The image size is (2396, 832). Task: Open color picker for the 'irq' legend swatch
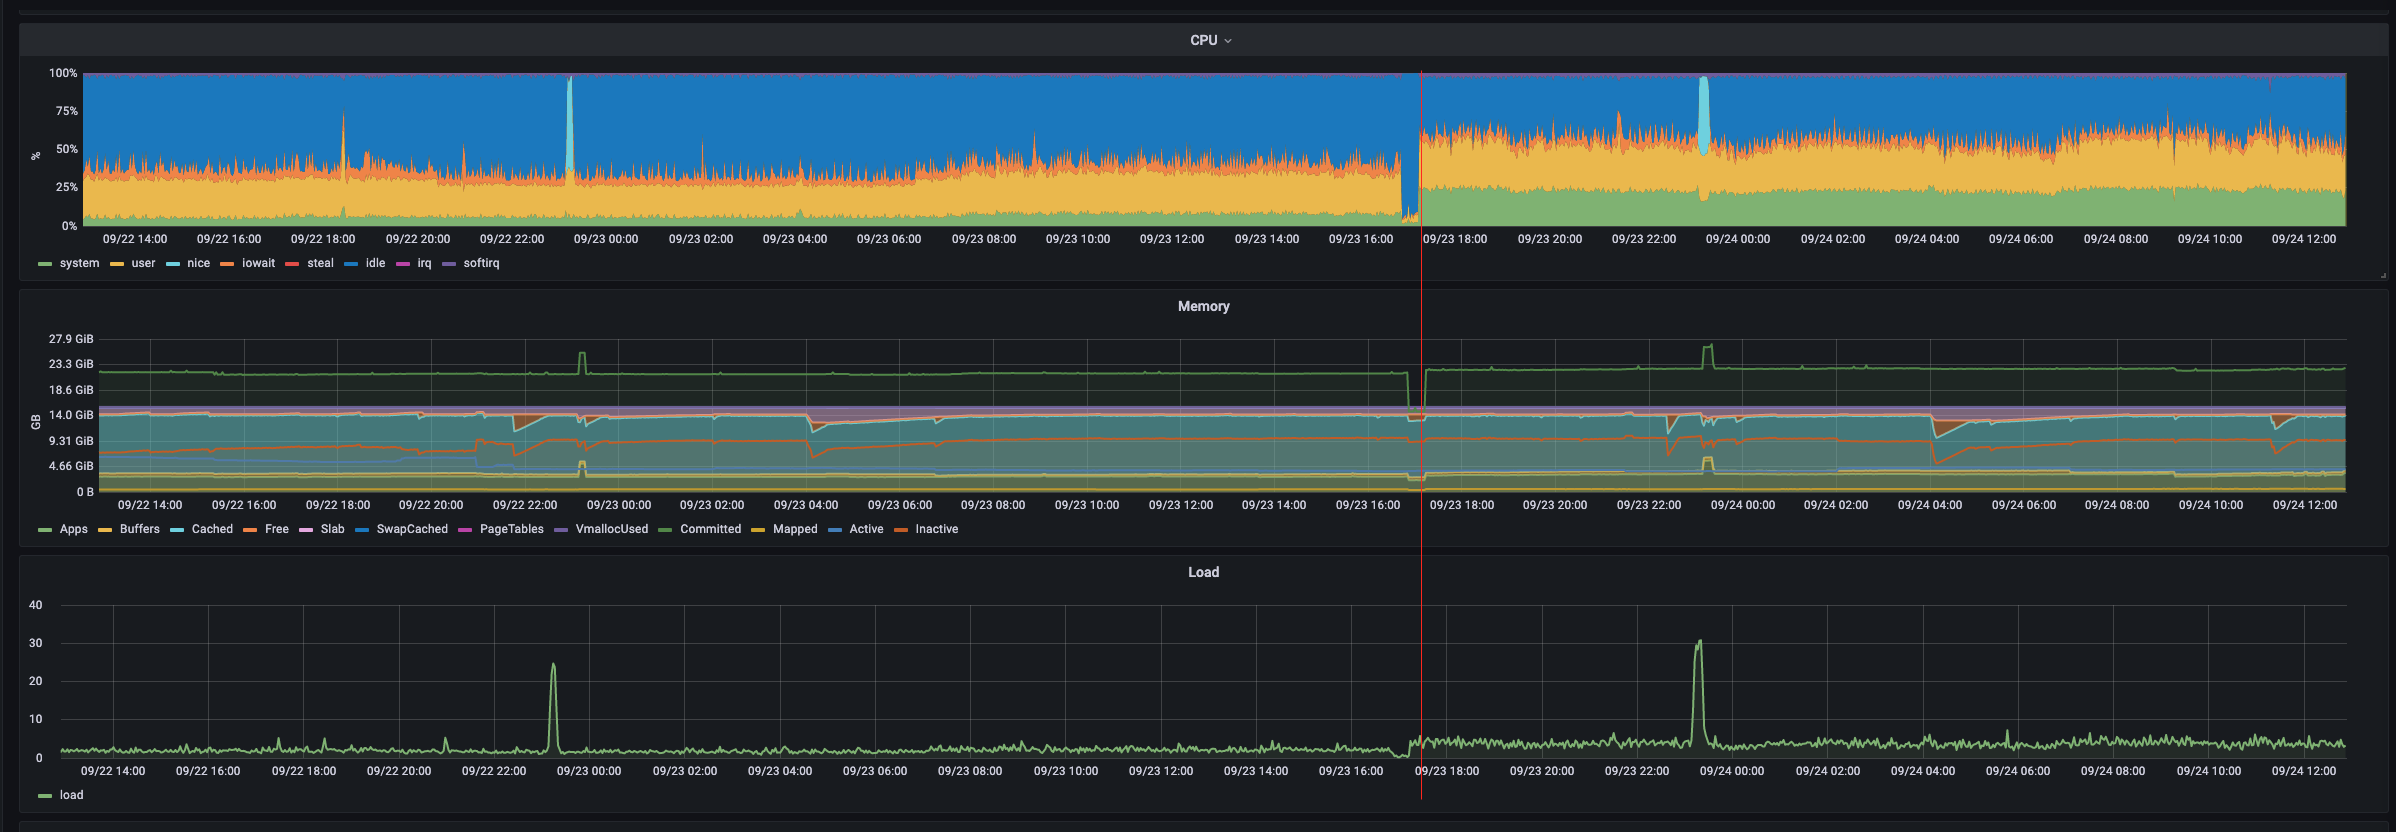click(x=403, y=264)
